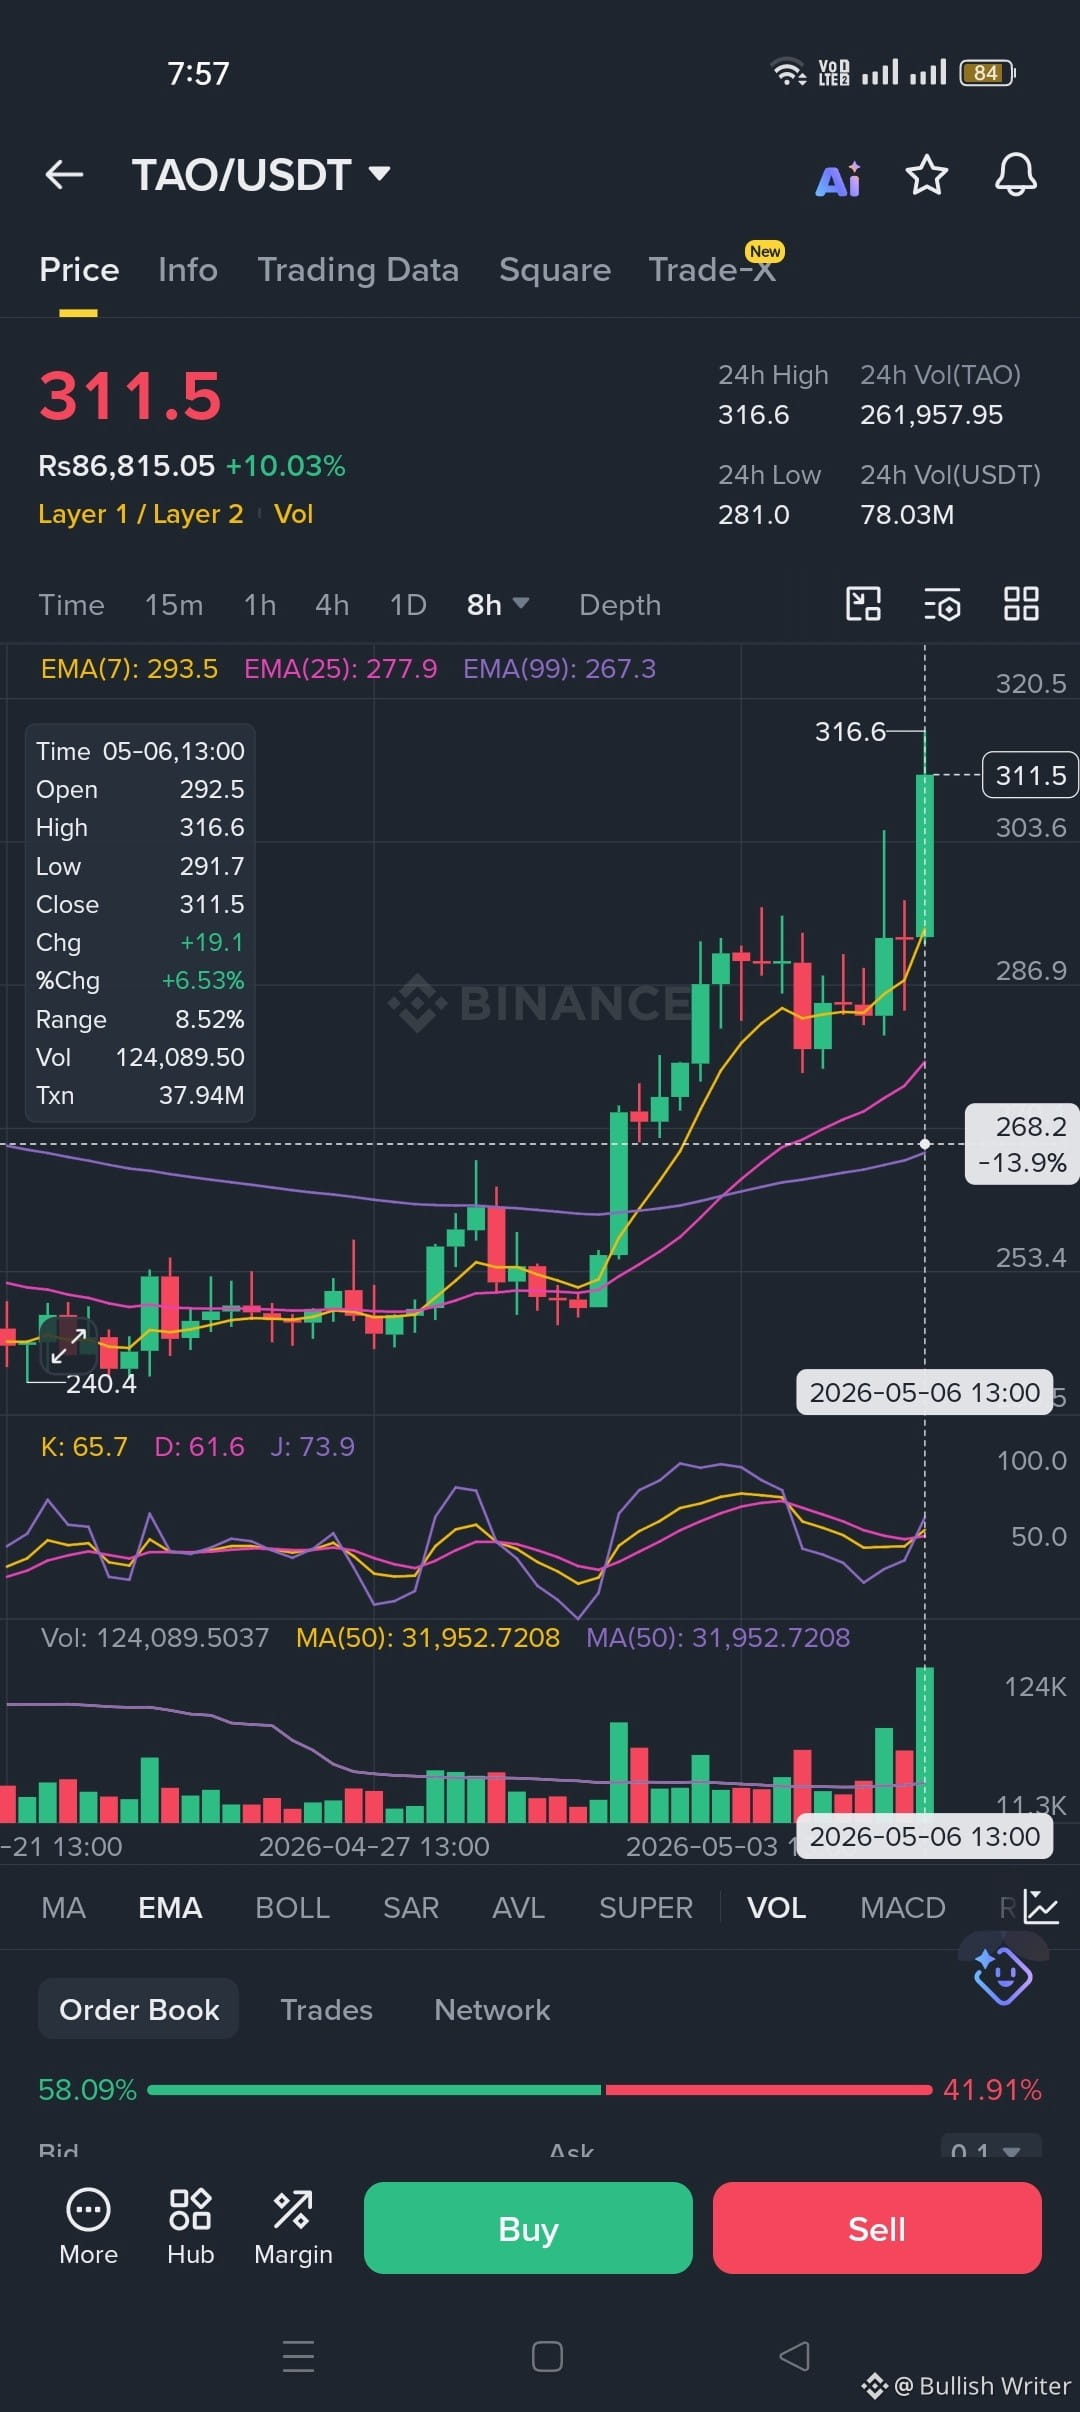
Task: Toggle the MA indicator
Action: [63, 1907]
